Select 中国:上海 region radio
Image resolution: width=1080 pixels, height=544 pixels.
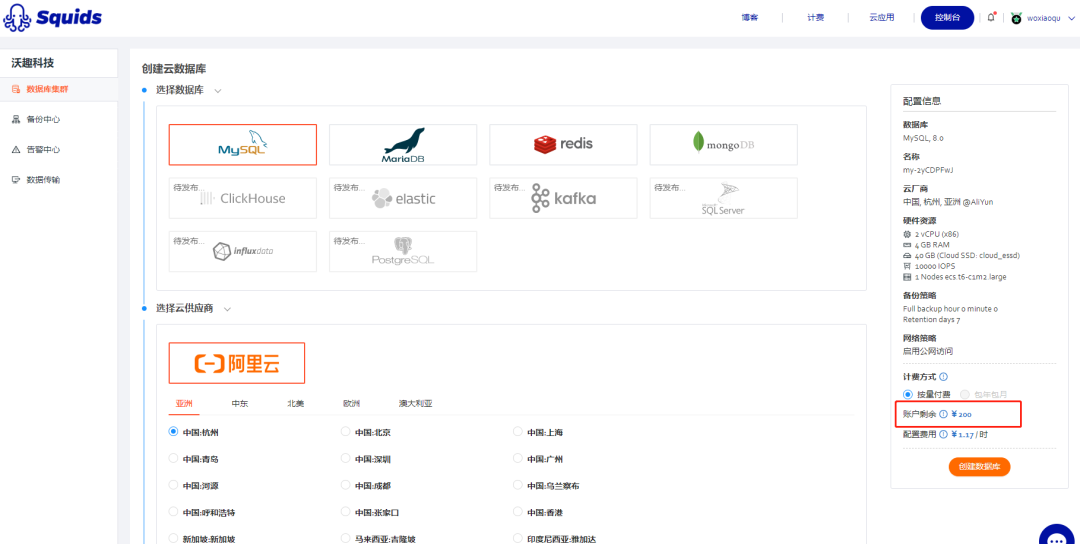[x=518, y=432]
